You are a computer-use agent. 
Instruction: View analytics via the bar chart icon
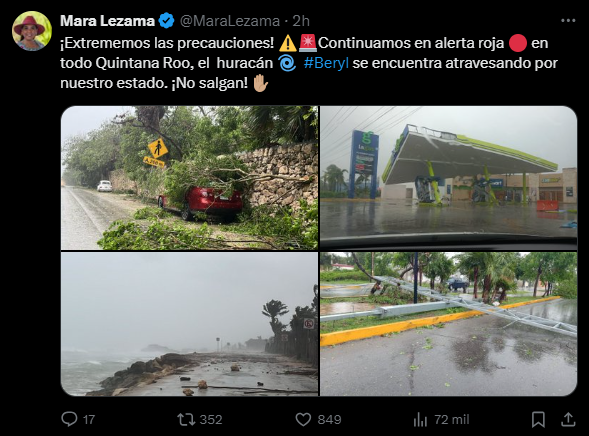click(420, 419)
